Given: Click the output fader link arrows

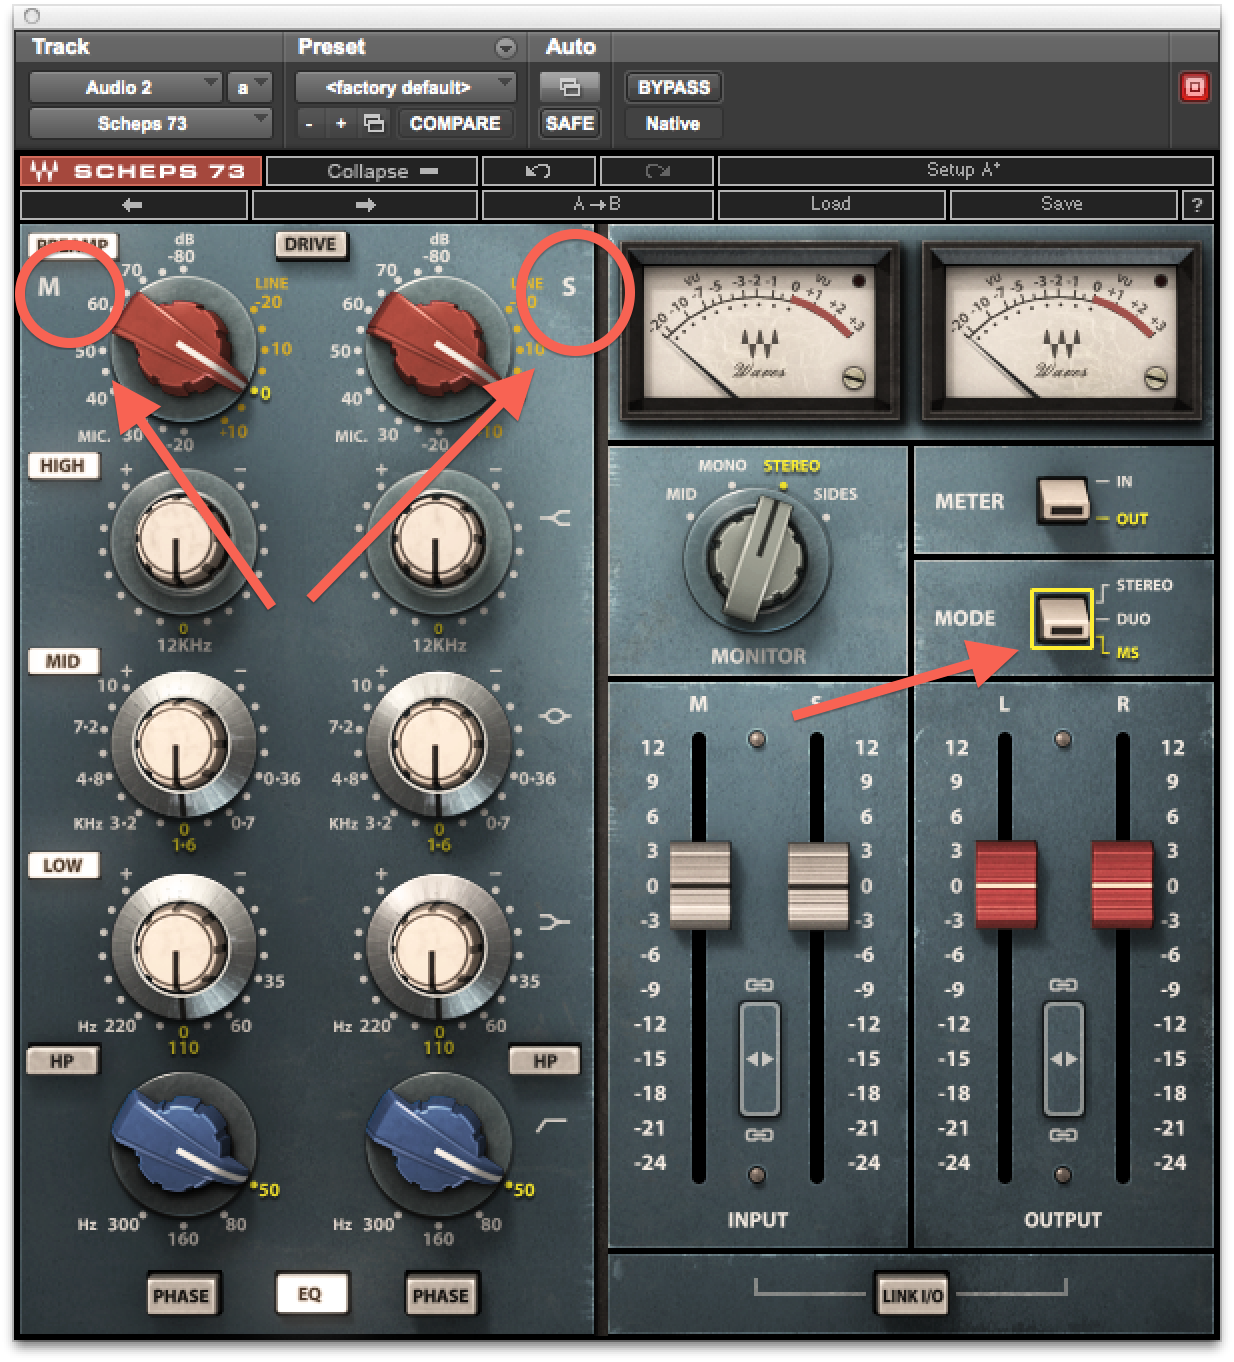Looking at the screenshot, I should click(1063, 1059).
